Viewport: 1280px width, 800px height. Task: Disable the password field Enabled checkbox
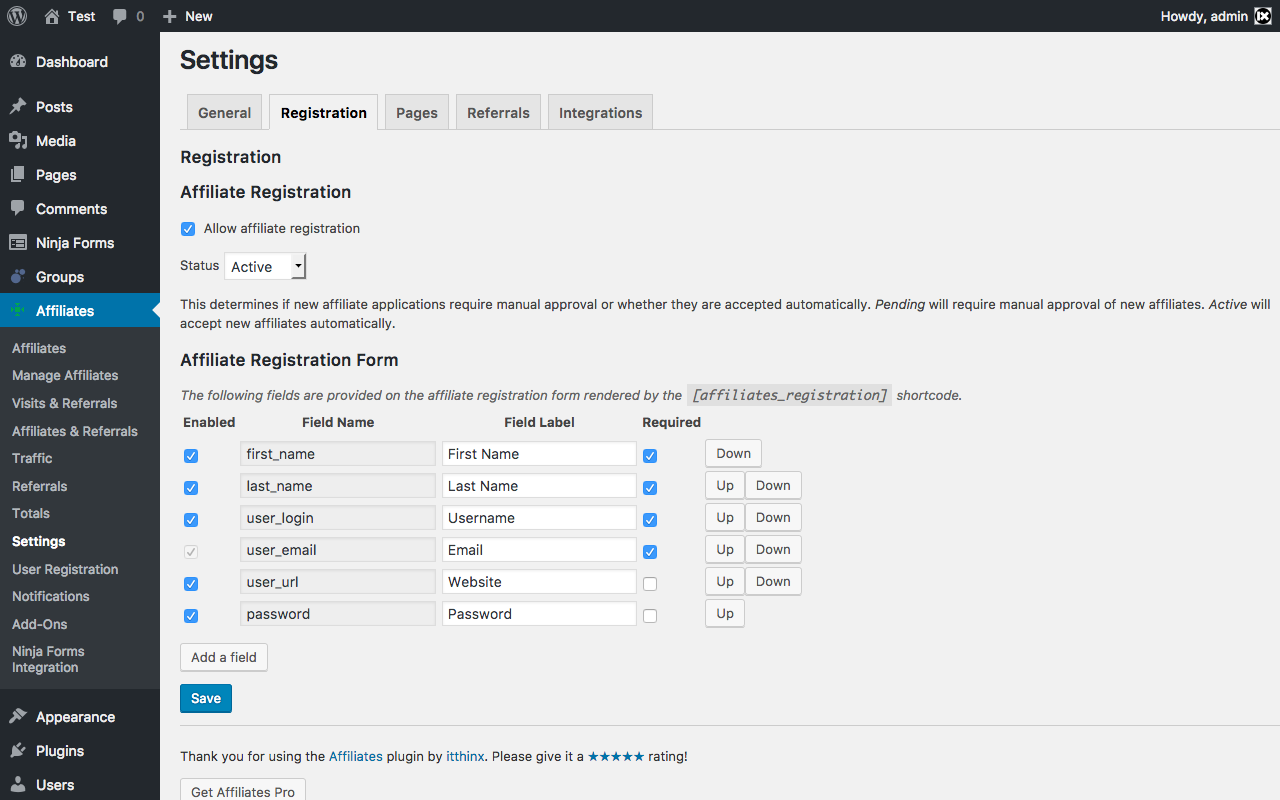point(191,616)
